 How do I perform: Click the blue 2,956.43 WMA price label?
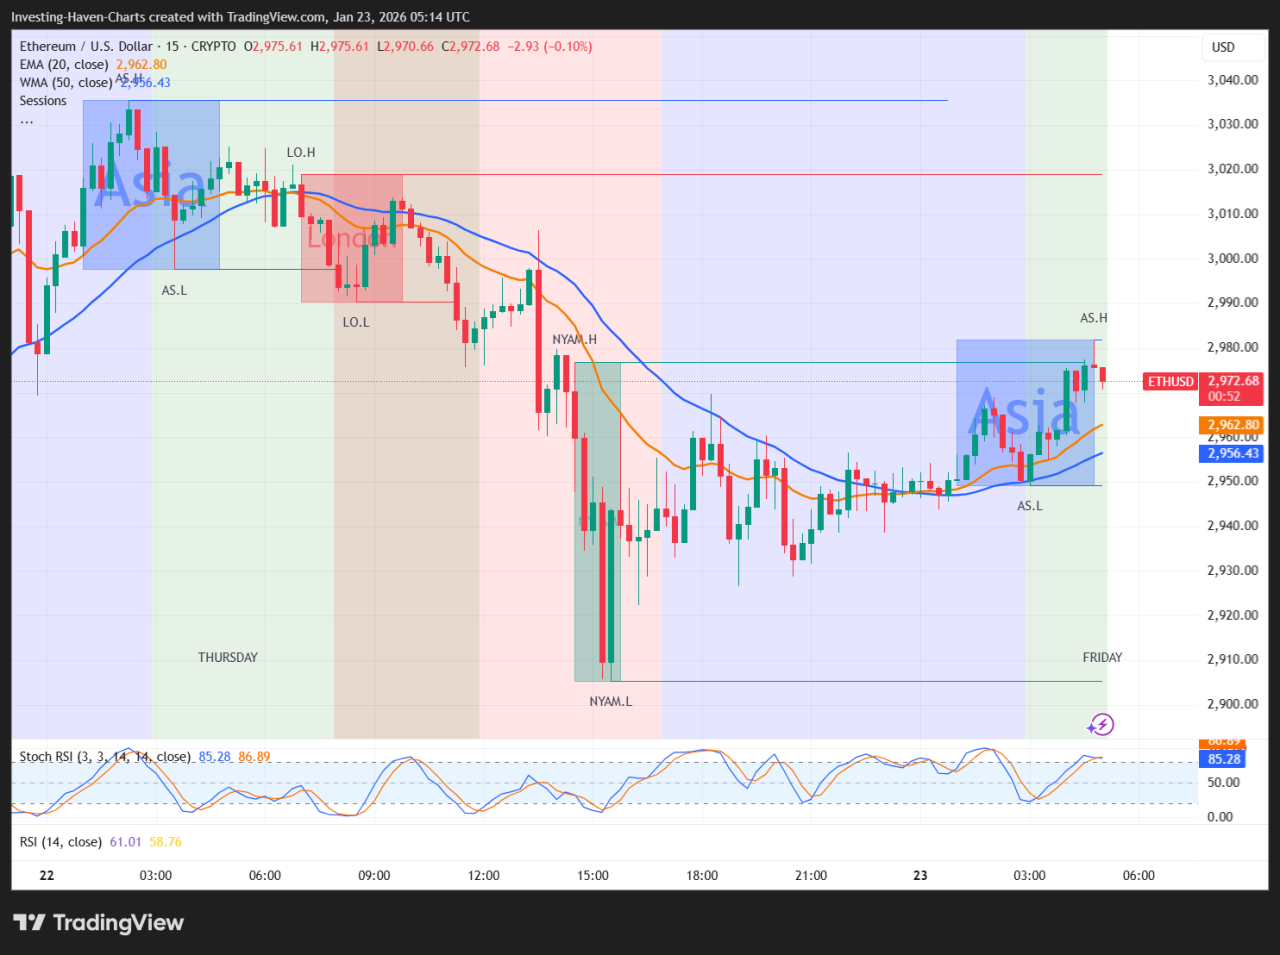(x=1231, y=453)
